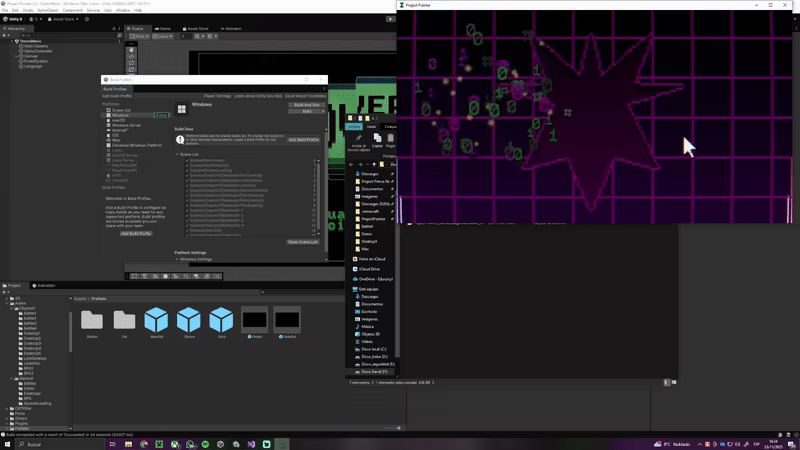800x450 pixels.
Task: Select the Hand tool in Scene view
Action: (x=132, y=50)
